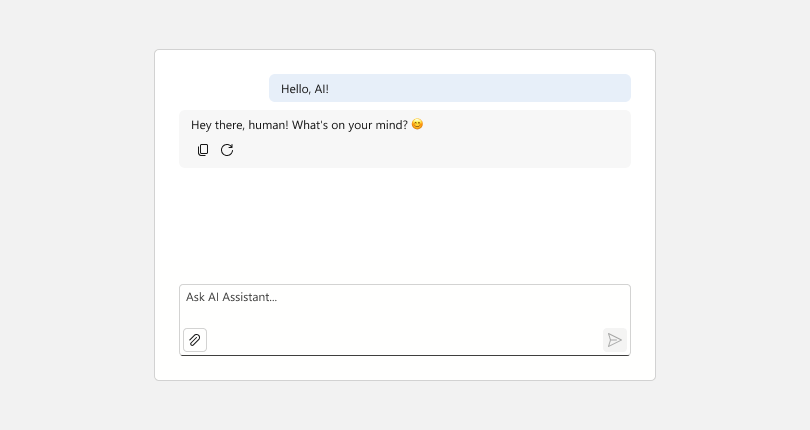
Task: Click card margin below the prompt box
Action: coord(404,368)
